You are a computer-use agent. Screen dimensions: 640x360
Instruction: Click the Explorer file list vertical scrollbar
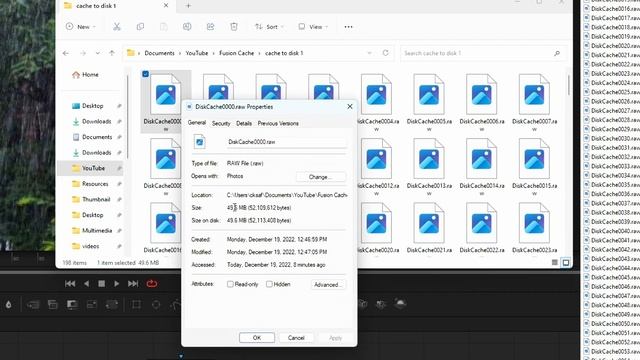pyautogui.click(x=569, y=86)
